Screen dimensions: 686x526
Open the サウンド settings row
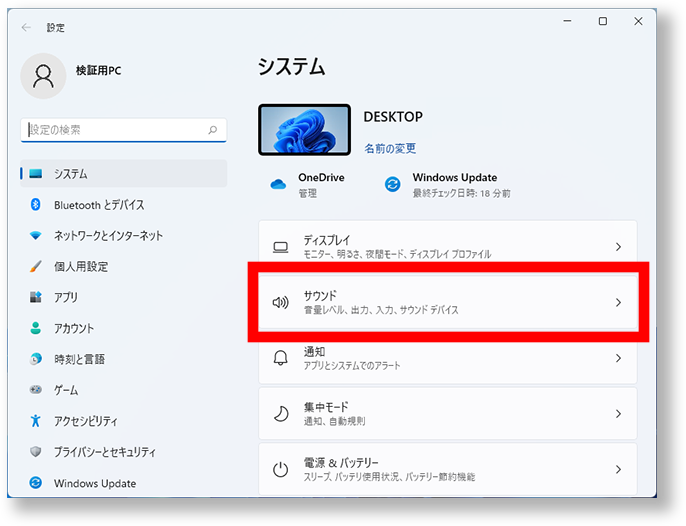448,302
